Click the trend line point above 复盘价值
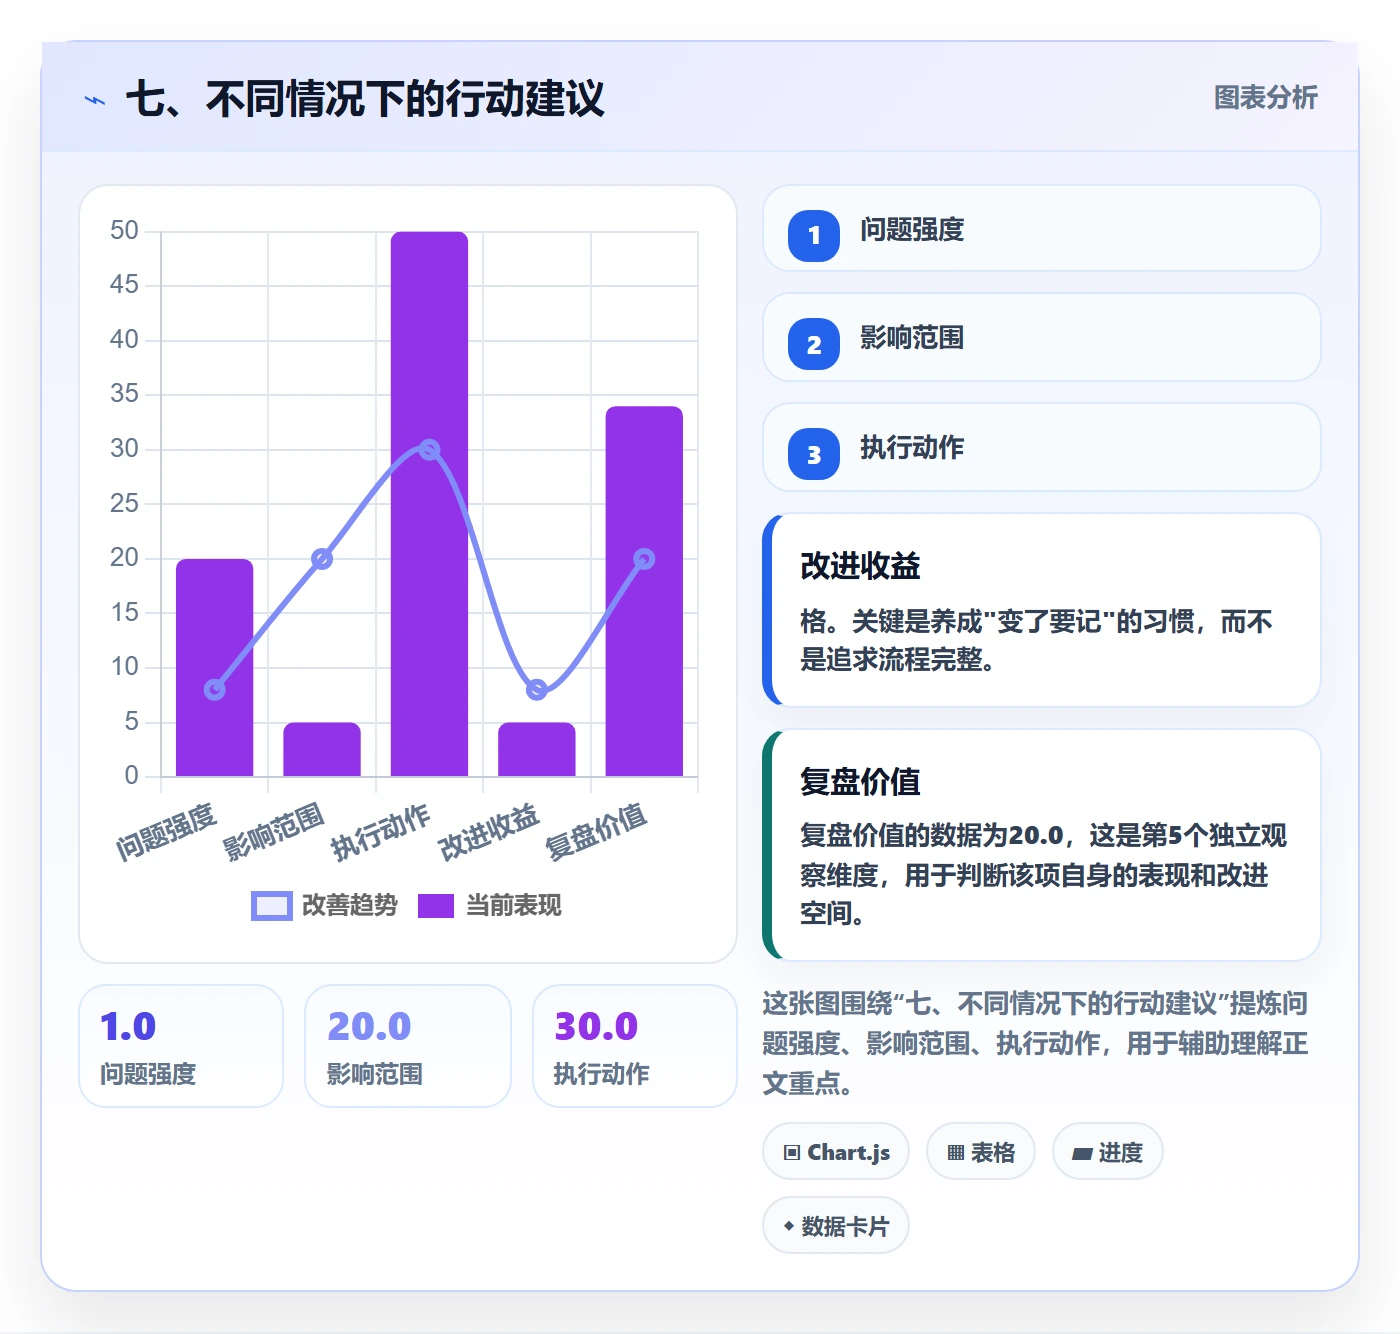 click(644, 559)
